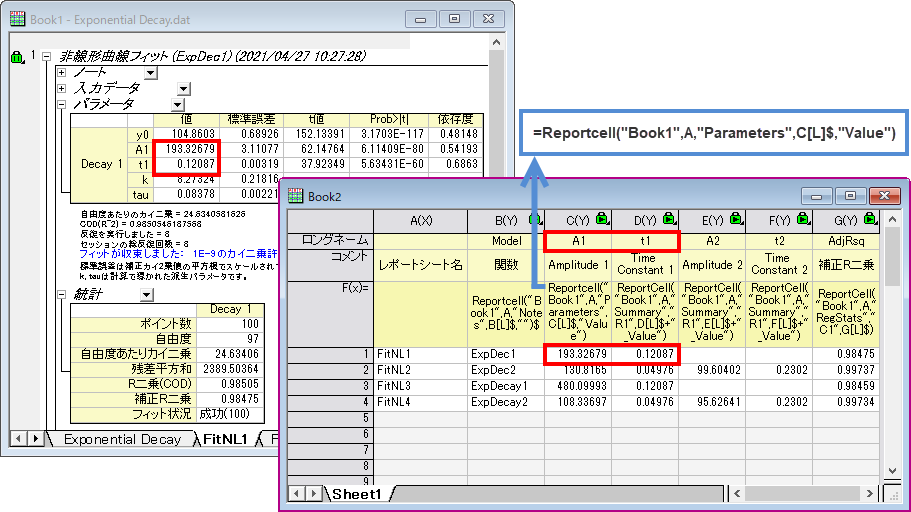Click lock icon on column C(Y) header
This screenshot has width=911, height=512.
[602, 219]
